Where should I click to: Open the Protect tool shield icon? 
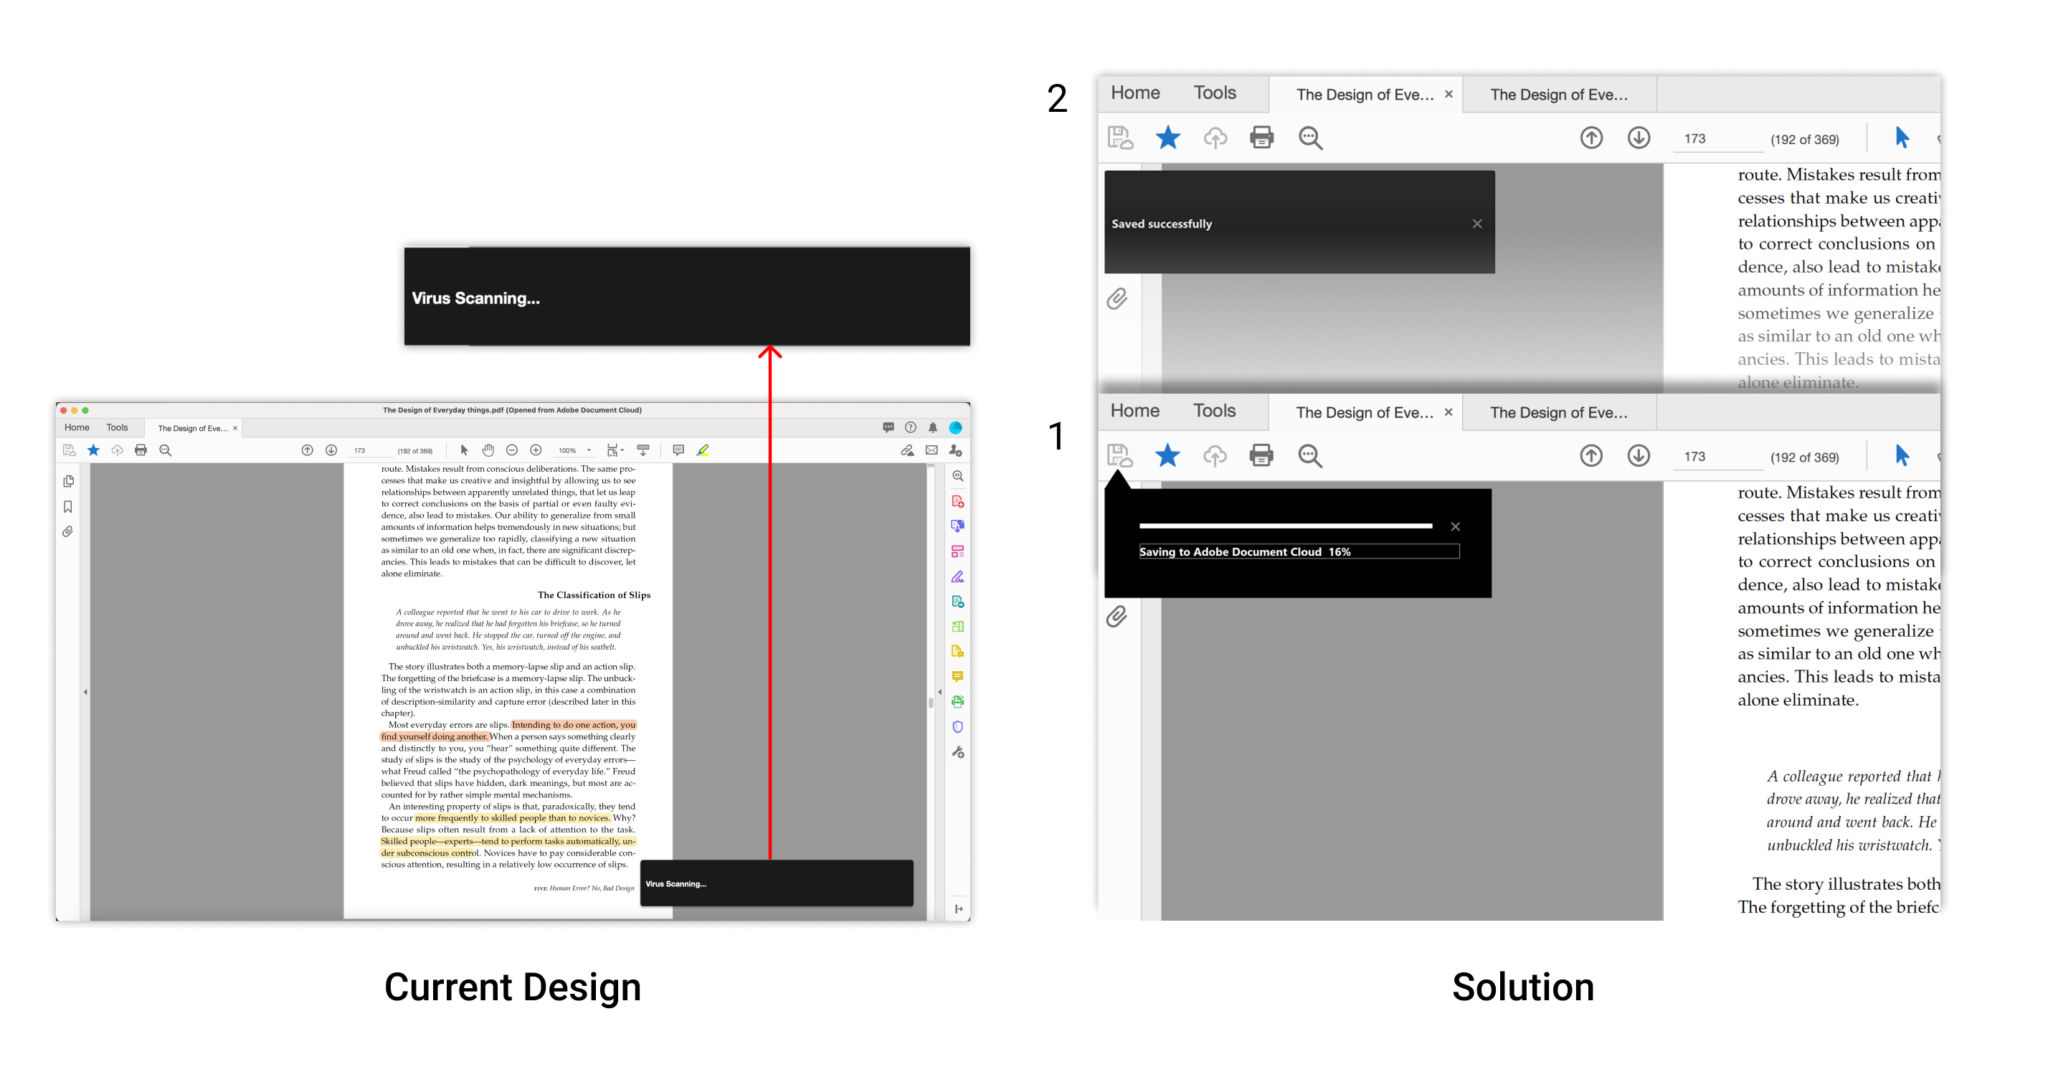pos(958,727)
